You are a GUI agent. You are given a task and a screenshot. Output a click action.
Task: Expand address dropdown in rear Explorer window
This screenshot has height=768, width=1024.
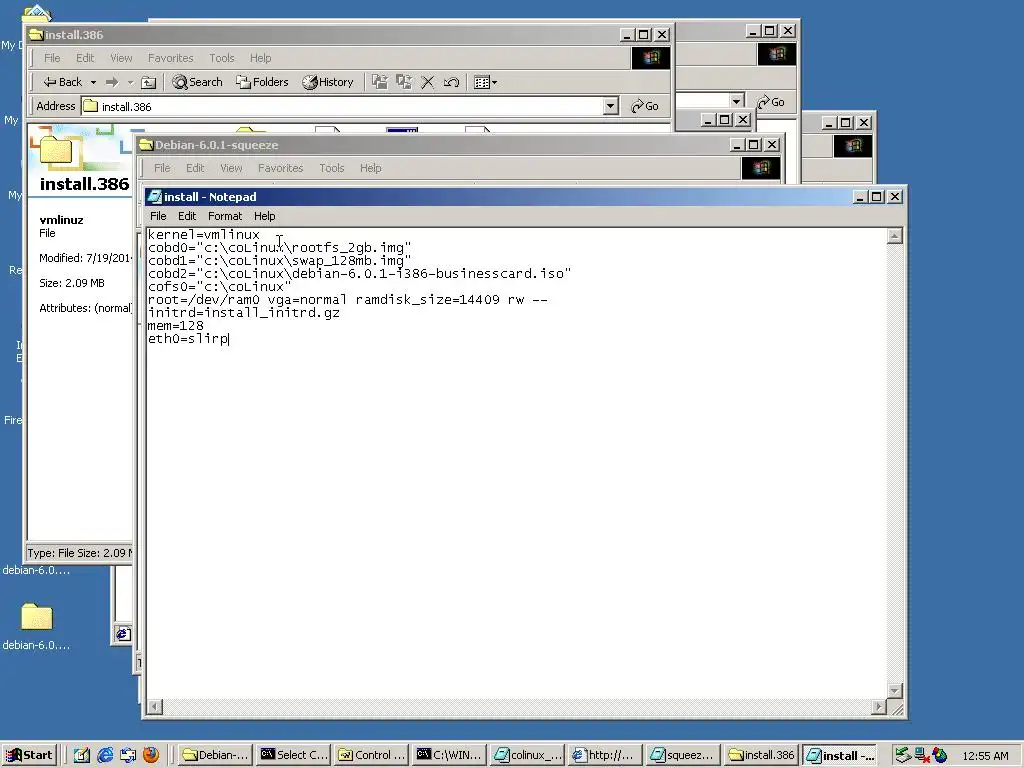click(737, 101)
